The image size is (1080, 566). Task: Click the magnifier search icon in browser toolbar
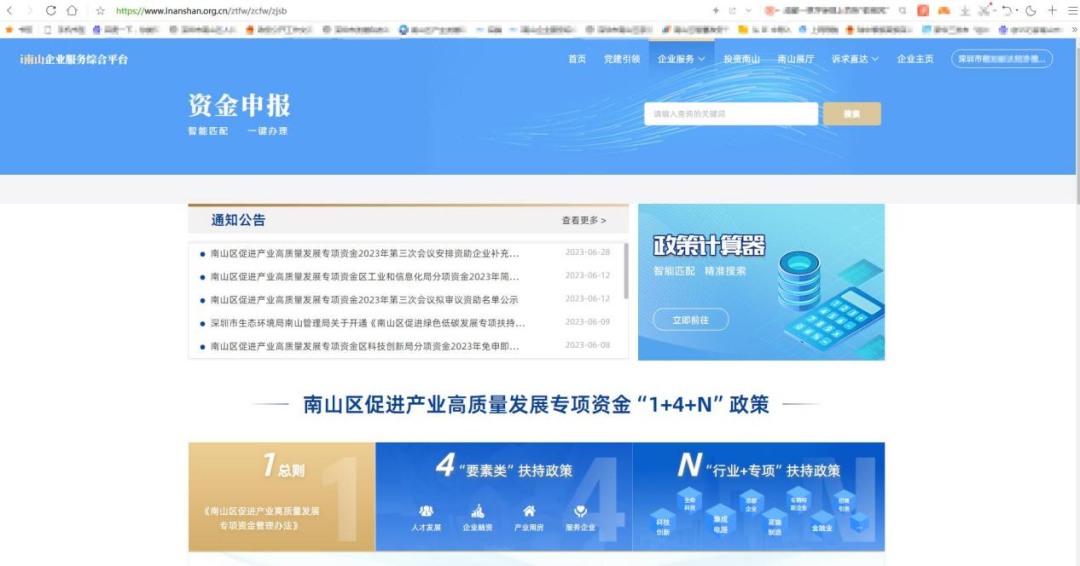click(x=902, y=10)
